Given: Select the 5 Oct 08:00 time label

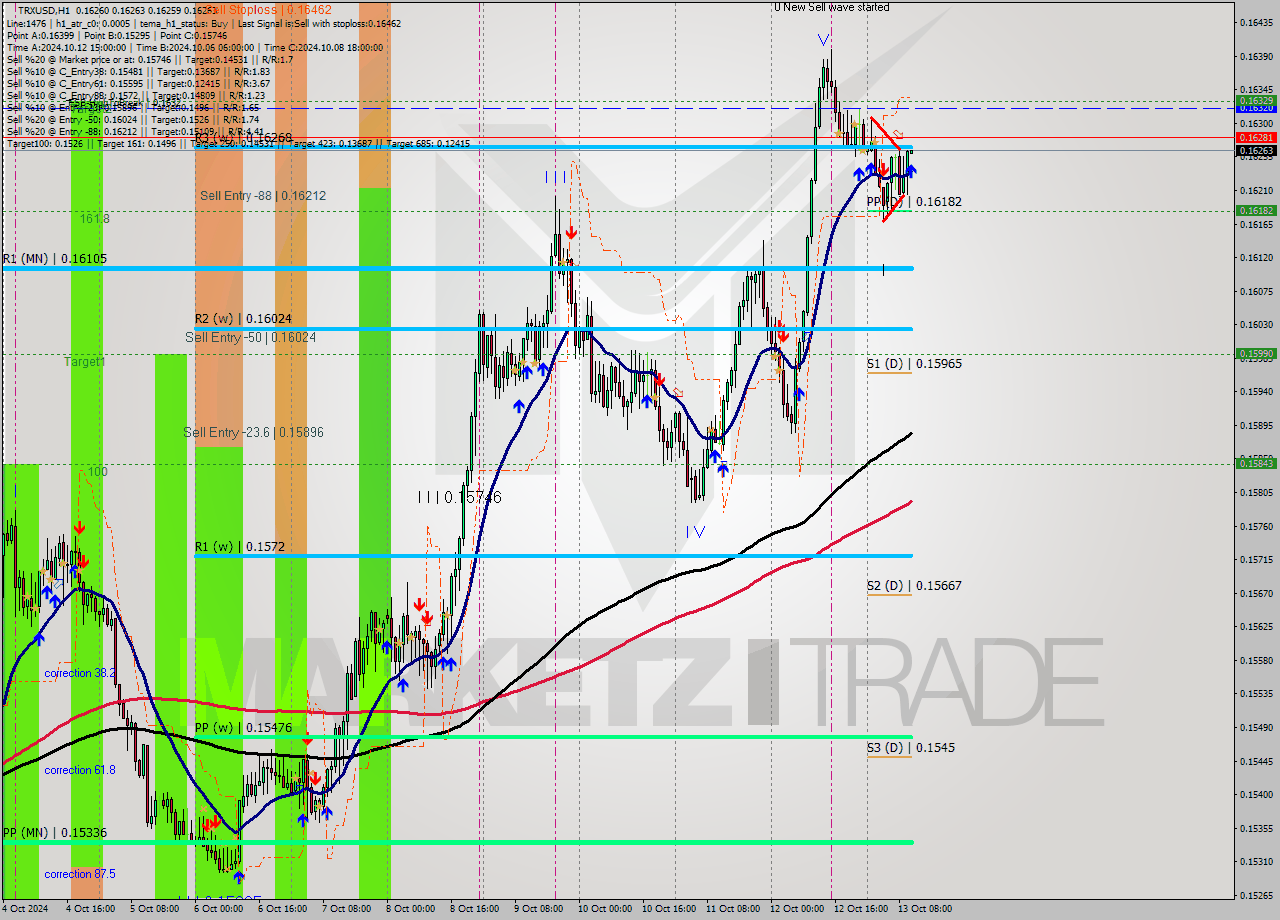Looking at the screenshot, I should [156, 910].
